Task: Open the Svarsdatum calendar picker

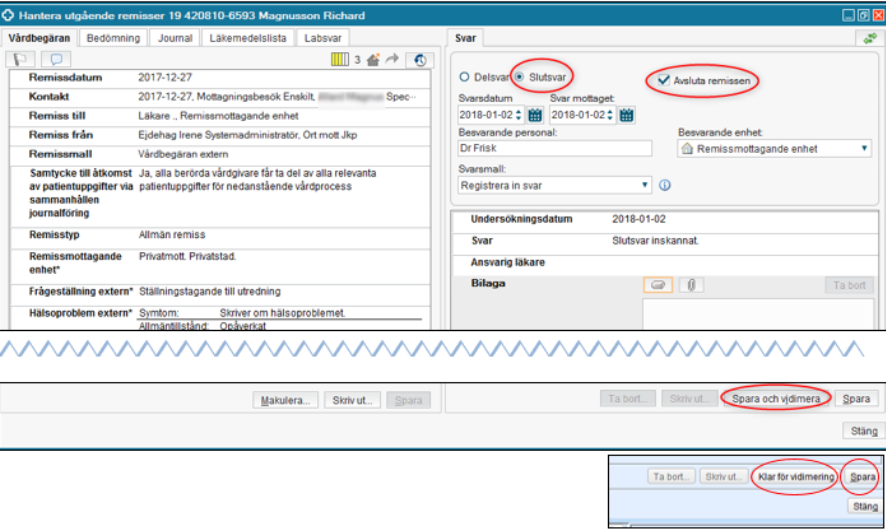Action: [535, 115]
